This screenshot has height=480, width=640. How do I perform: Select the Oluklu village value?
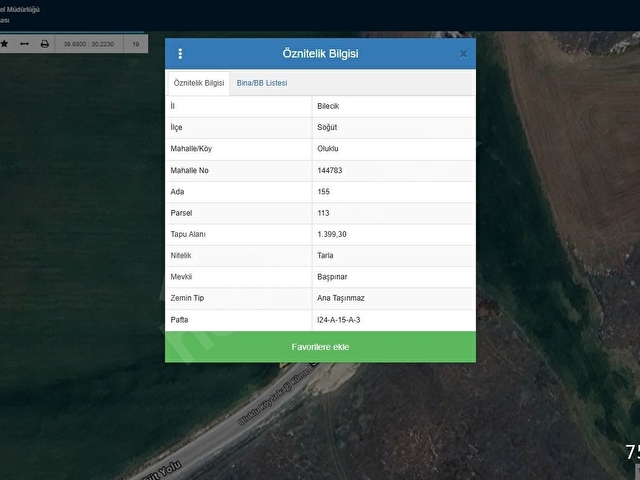pos(328,149)
